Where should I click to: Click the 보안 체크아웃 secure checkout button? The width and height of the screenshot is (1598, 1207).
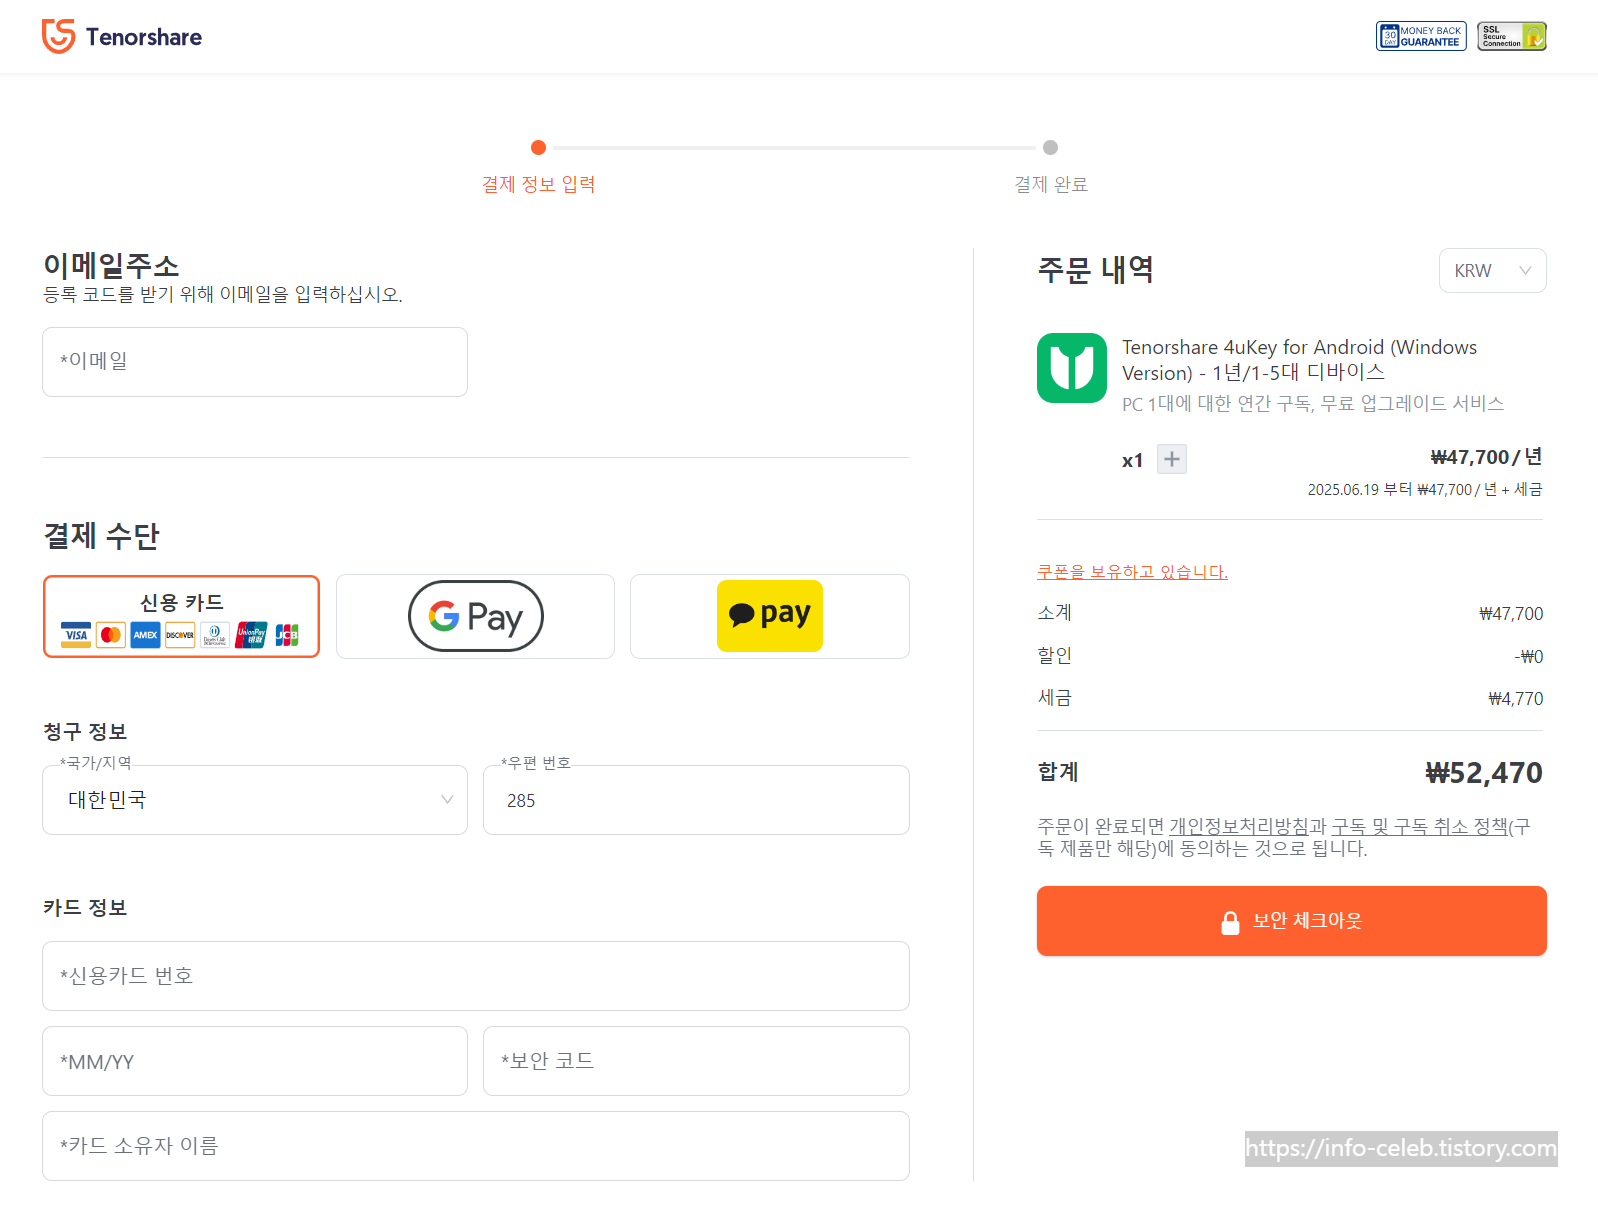[x=1292, y=921]
